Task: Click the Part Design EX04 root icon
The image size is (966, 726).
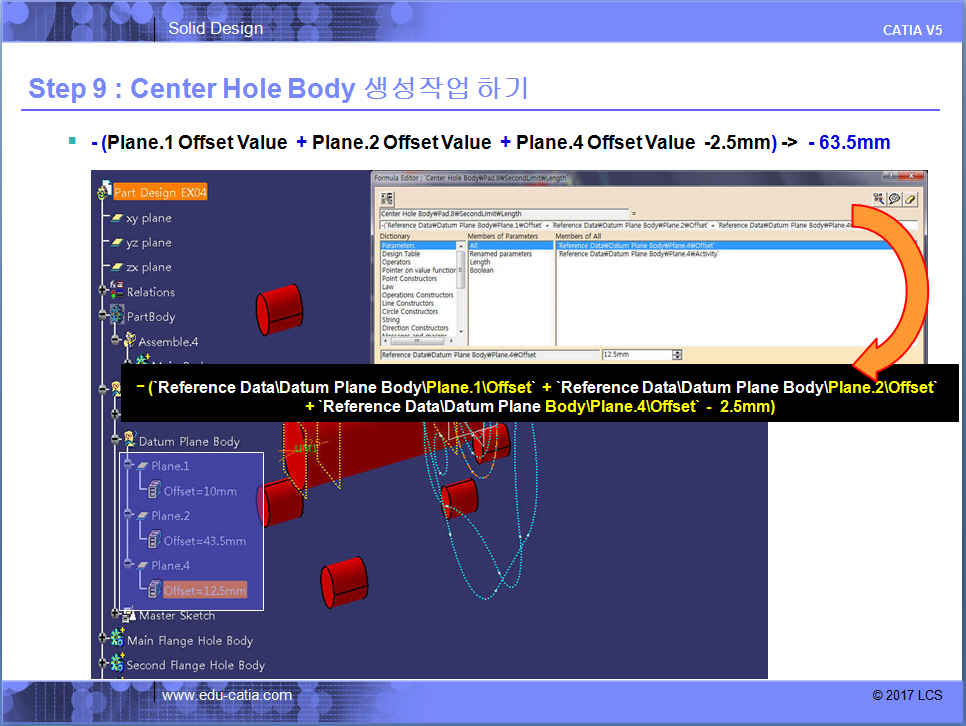Action: click(105, 192)
